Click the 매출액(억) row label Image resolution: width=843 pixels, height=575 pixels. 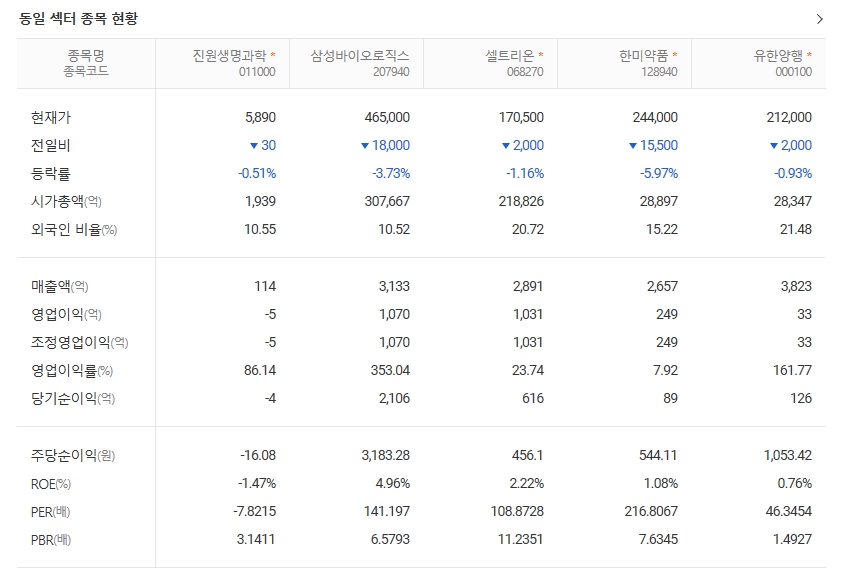point(59,286)
